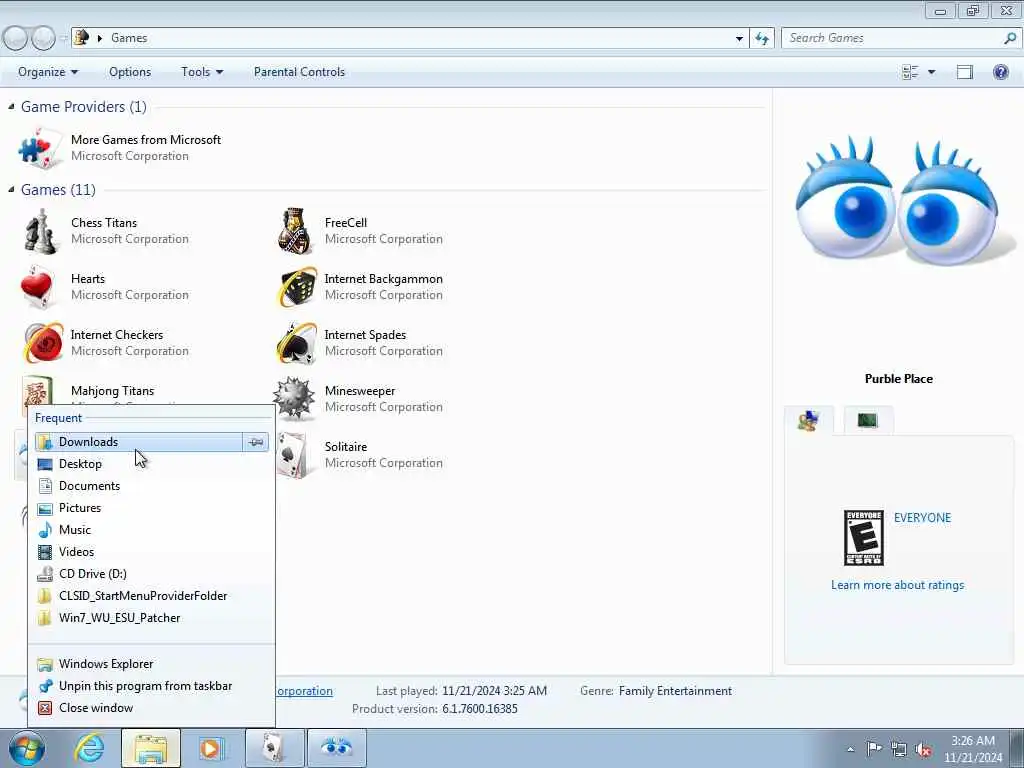Click the ESRB Everyone rating icon
This screenshot has width=1024, height=768.
point(863,538)
